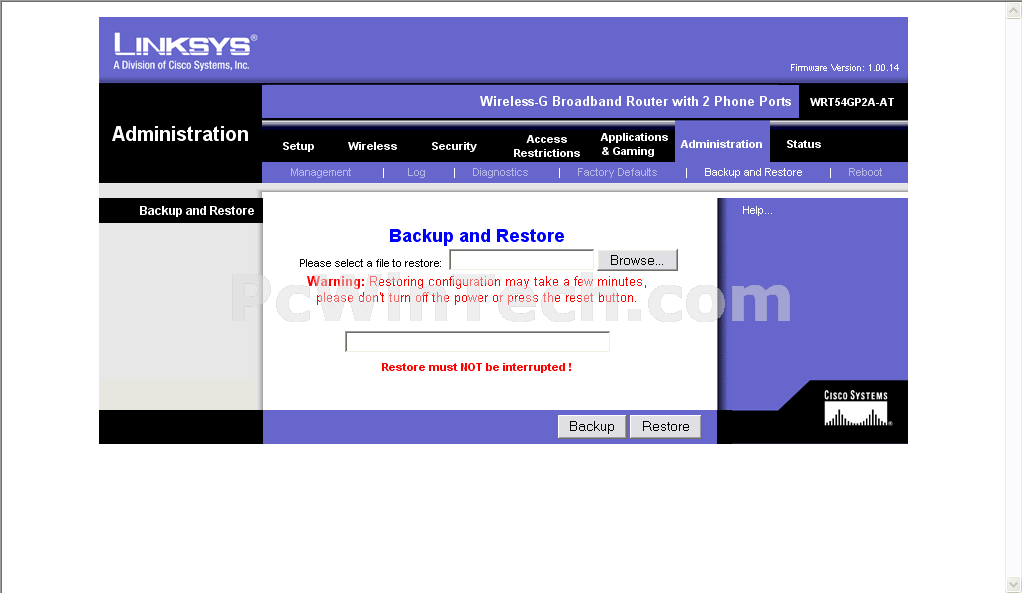Image resolution: width=1022 pixels, height=593 pixels.
Task: Go to Applications & Gaming tab
Action: [634, 144]
